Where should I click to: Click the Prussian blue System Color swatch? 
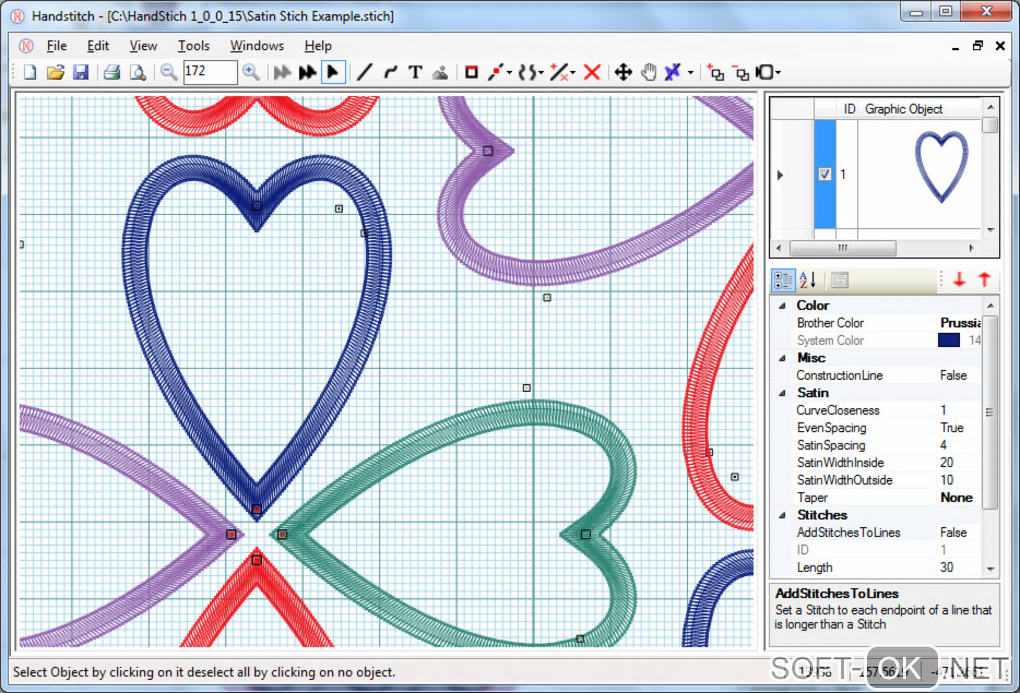(949, 340)
